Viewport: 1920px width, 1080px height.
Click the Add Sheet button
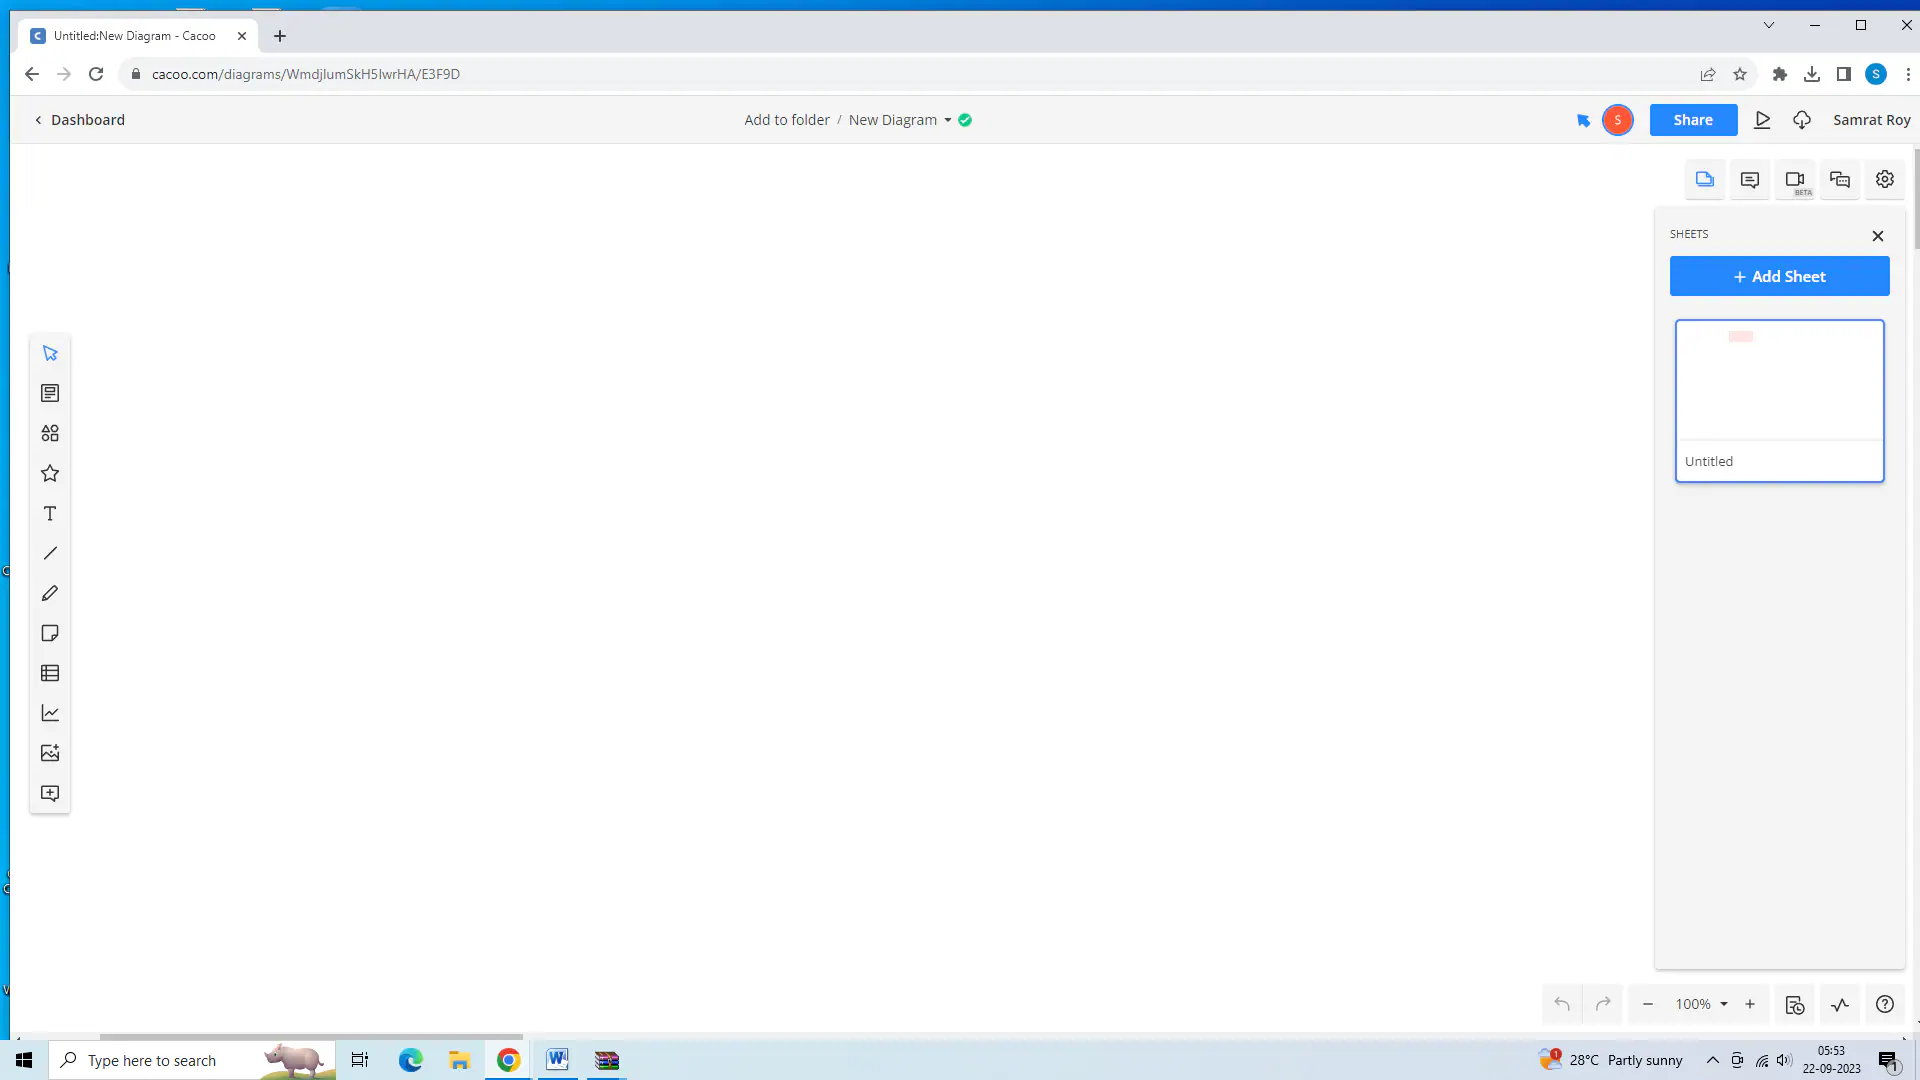point(1780,276)
